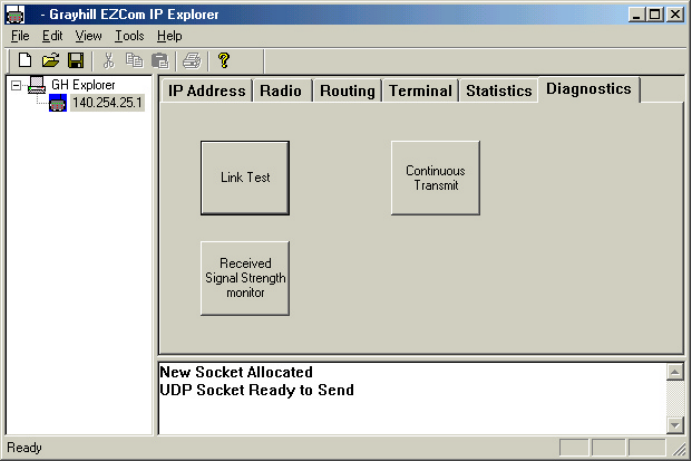Collapse the GH Explorer tree node

[16, 85]
